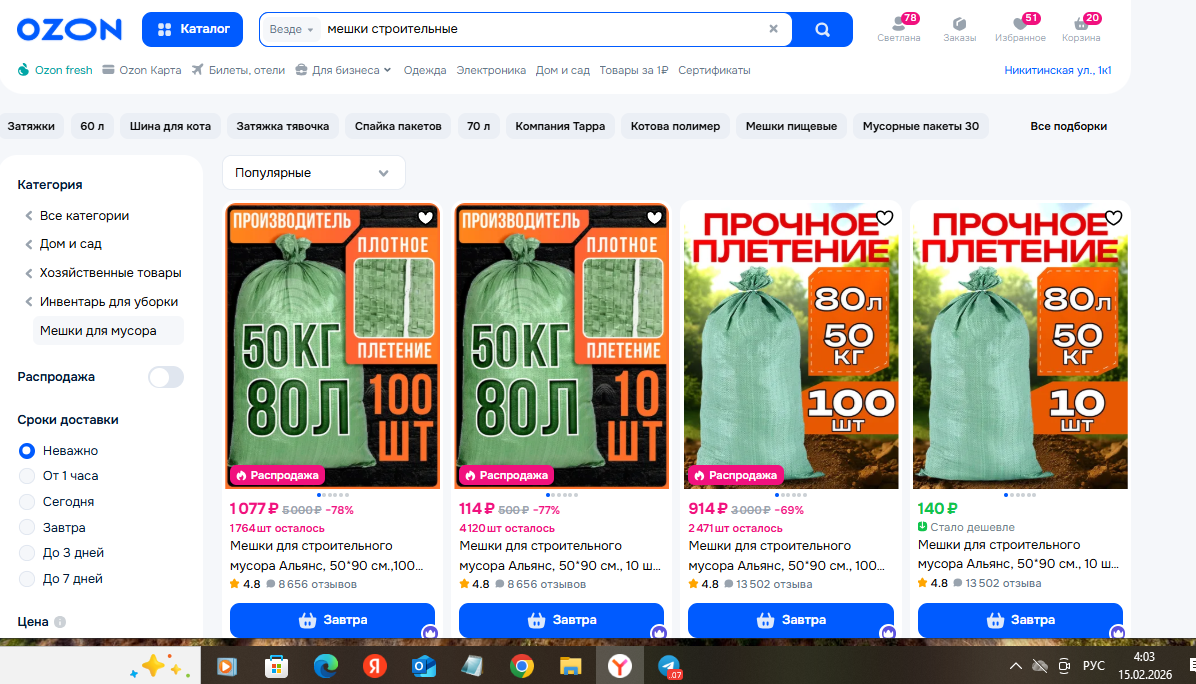Viewport: 1196px width, 684px height.
Task: Open the OZON home logo
Action: coord(69,30)
